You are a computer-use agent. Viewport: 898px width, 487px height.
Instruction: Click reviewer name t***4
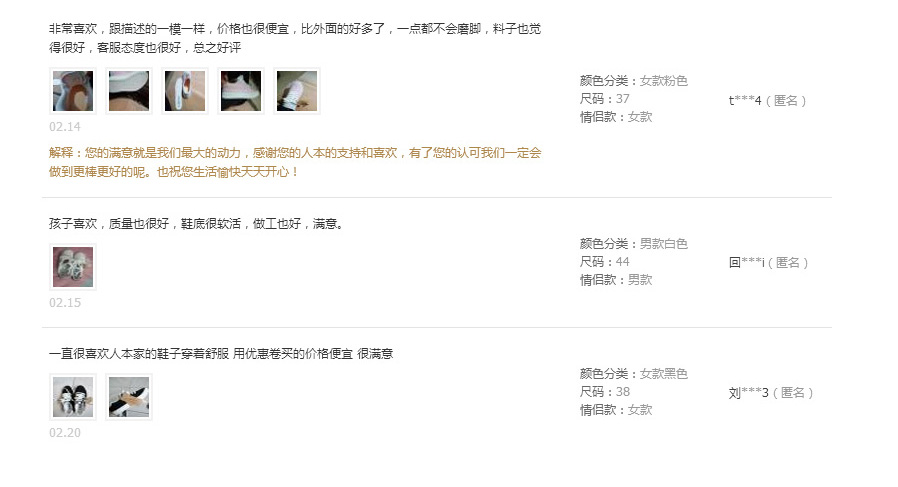(745, 101)
